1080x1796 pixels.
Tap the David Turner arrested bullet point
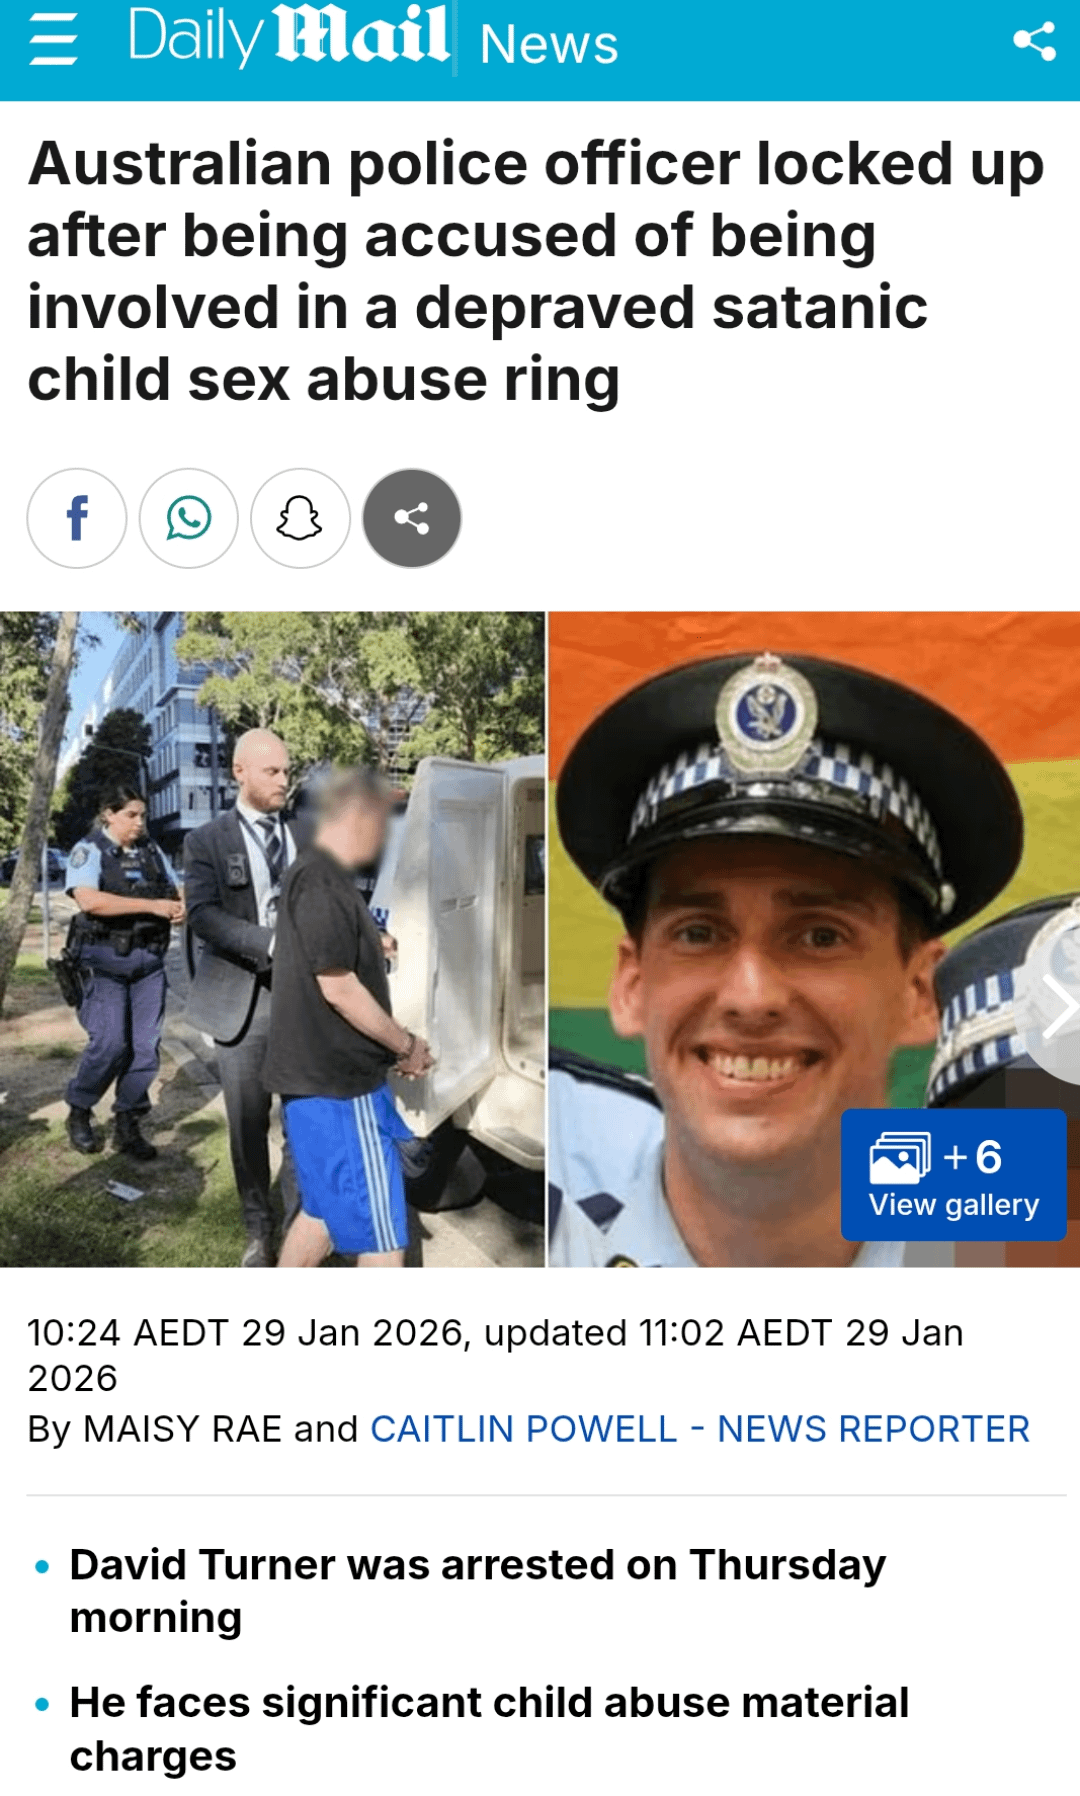click(x=478, y=1591)
